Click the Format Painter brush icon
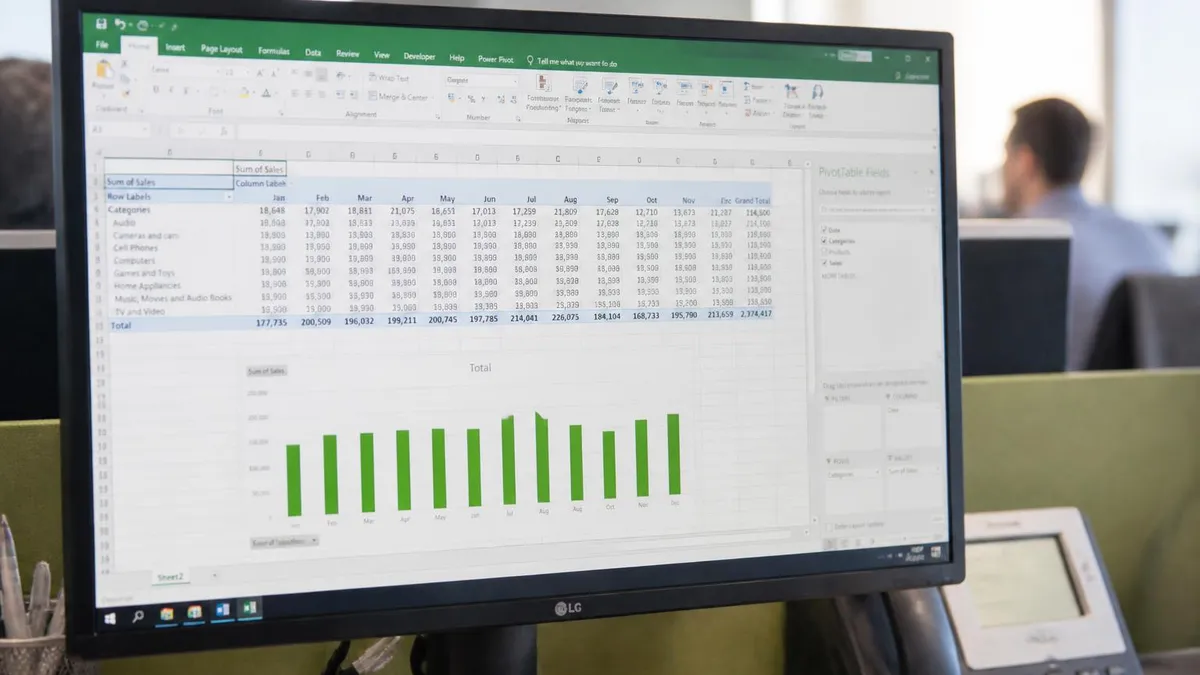 [x=125, y=94]
